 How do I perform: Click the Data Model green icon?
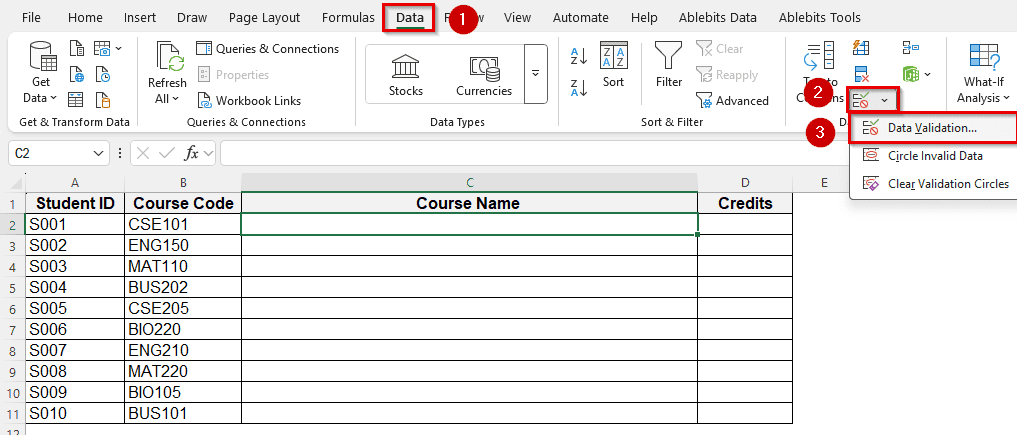click(x=910, y=74)
